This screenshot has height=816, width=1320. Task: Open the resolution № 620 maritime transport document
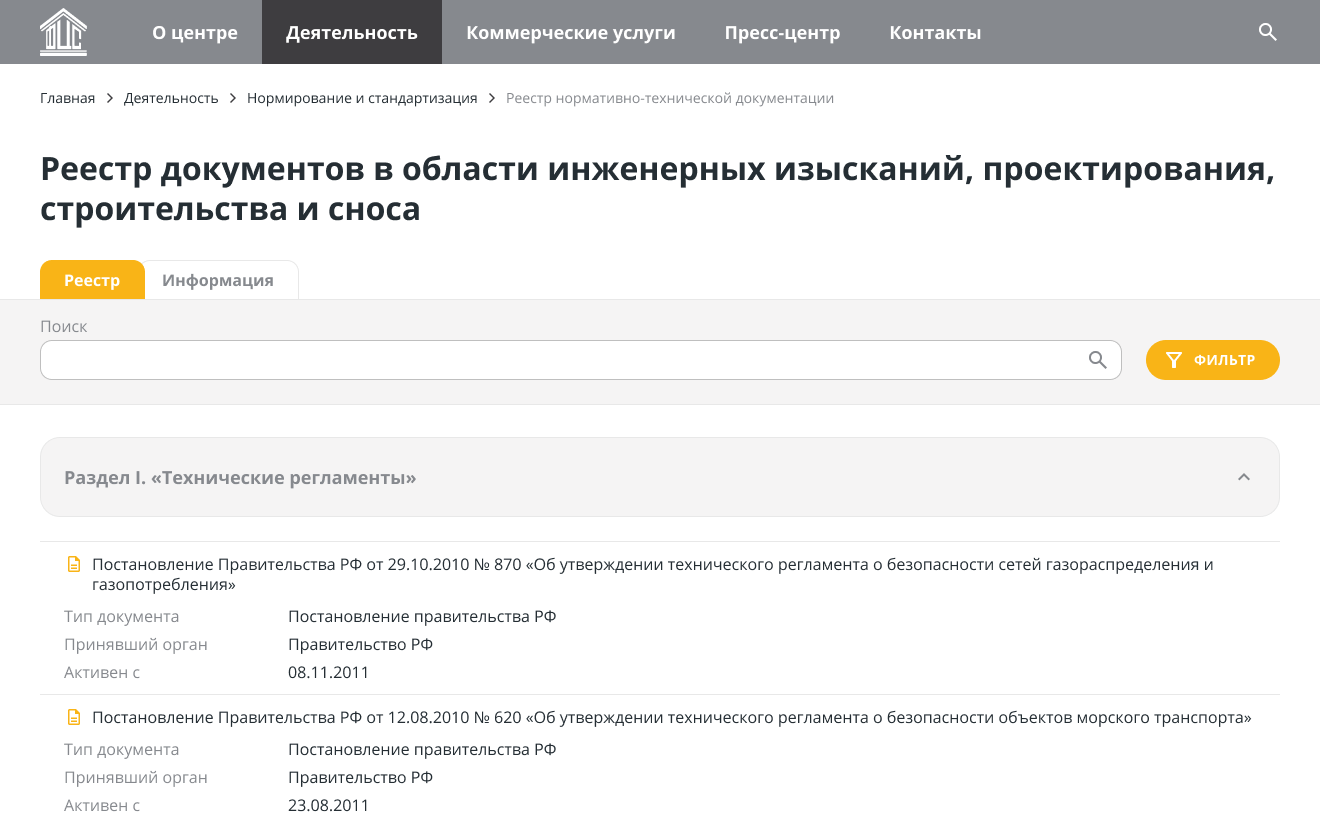point(671,718)
